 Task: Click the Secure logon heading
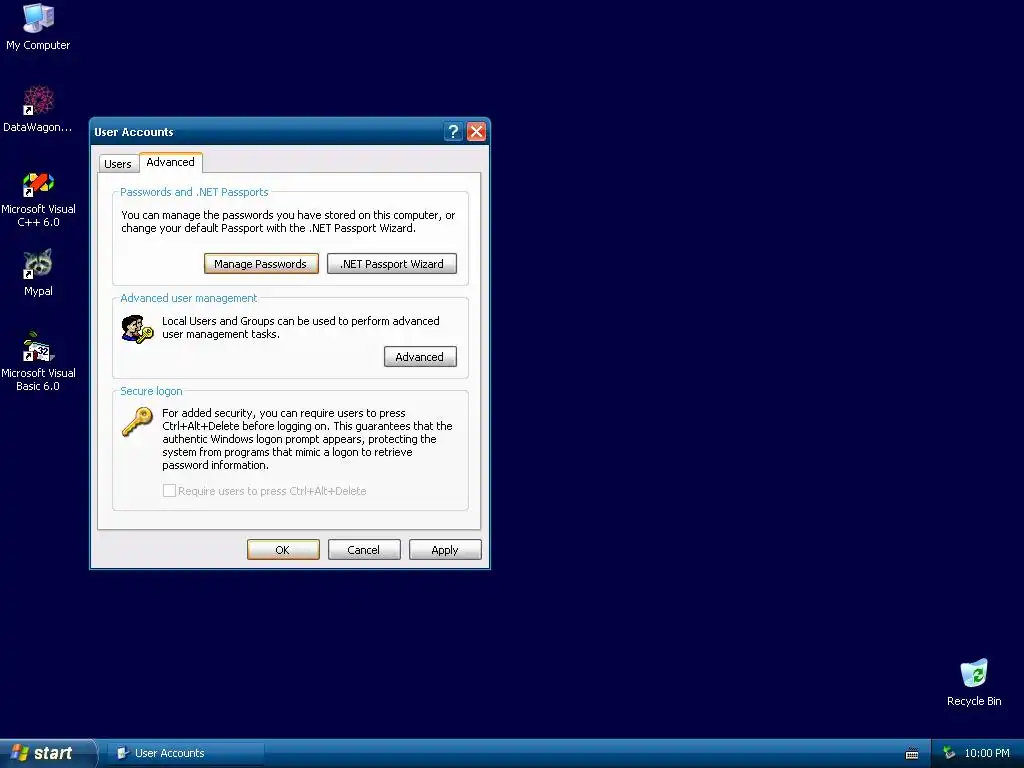151,391
